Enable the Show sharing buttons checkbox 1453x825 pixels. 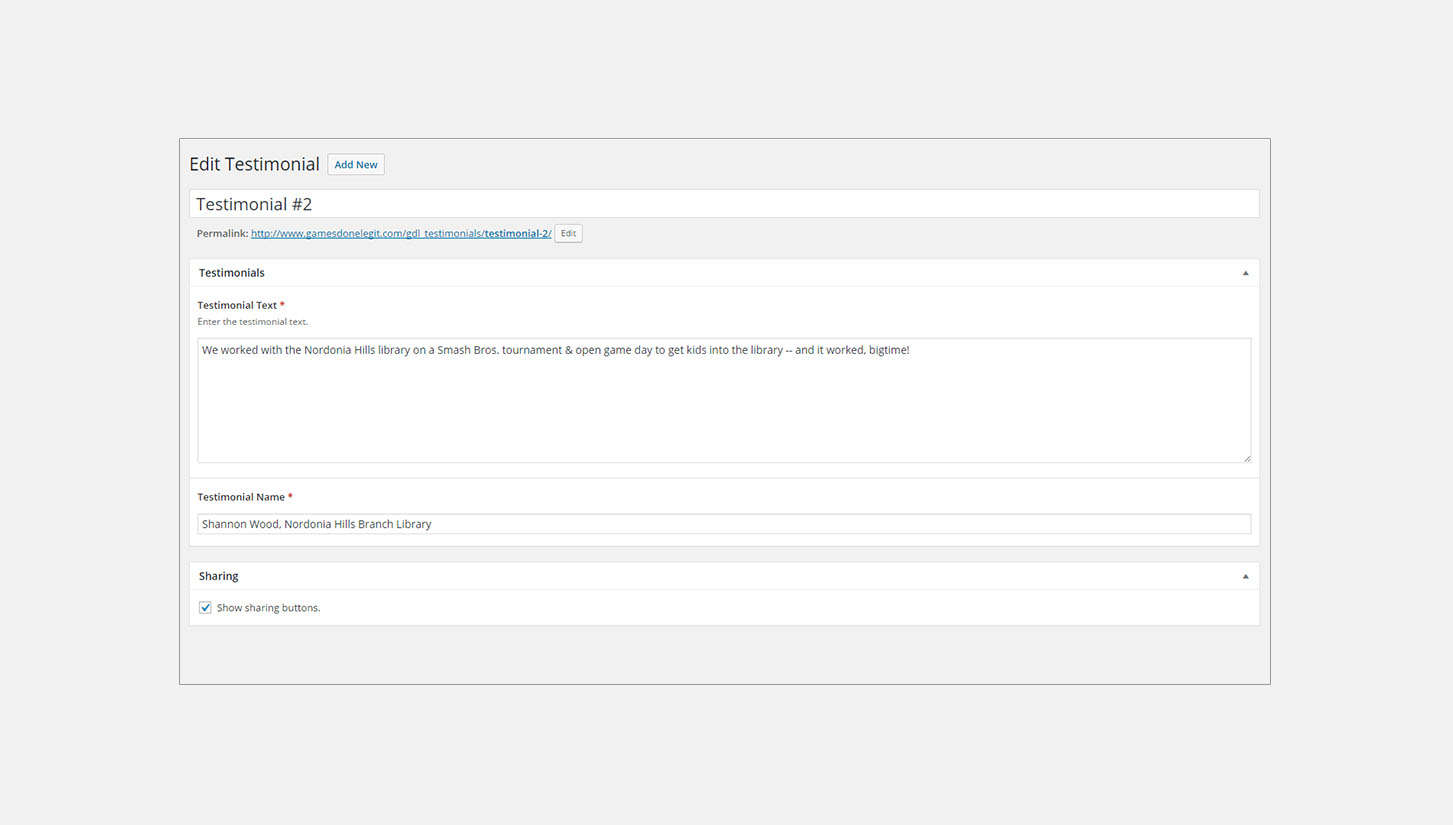[x=205, y=607]
